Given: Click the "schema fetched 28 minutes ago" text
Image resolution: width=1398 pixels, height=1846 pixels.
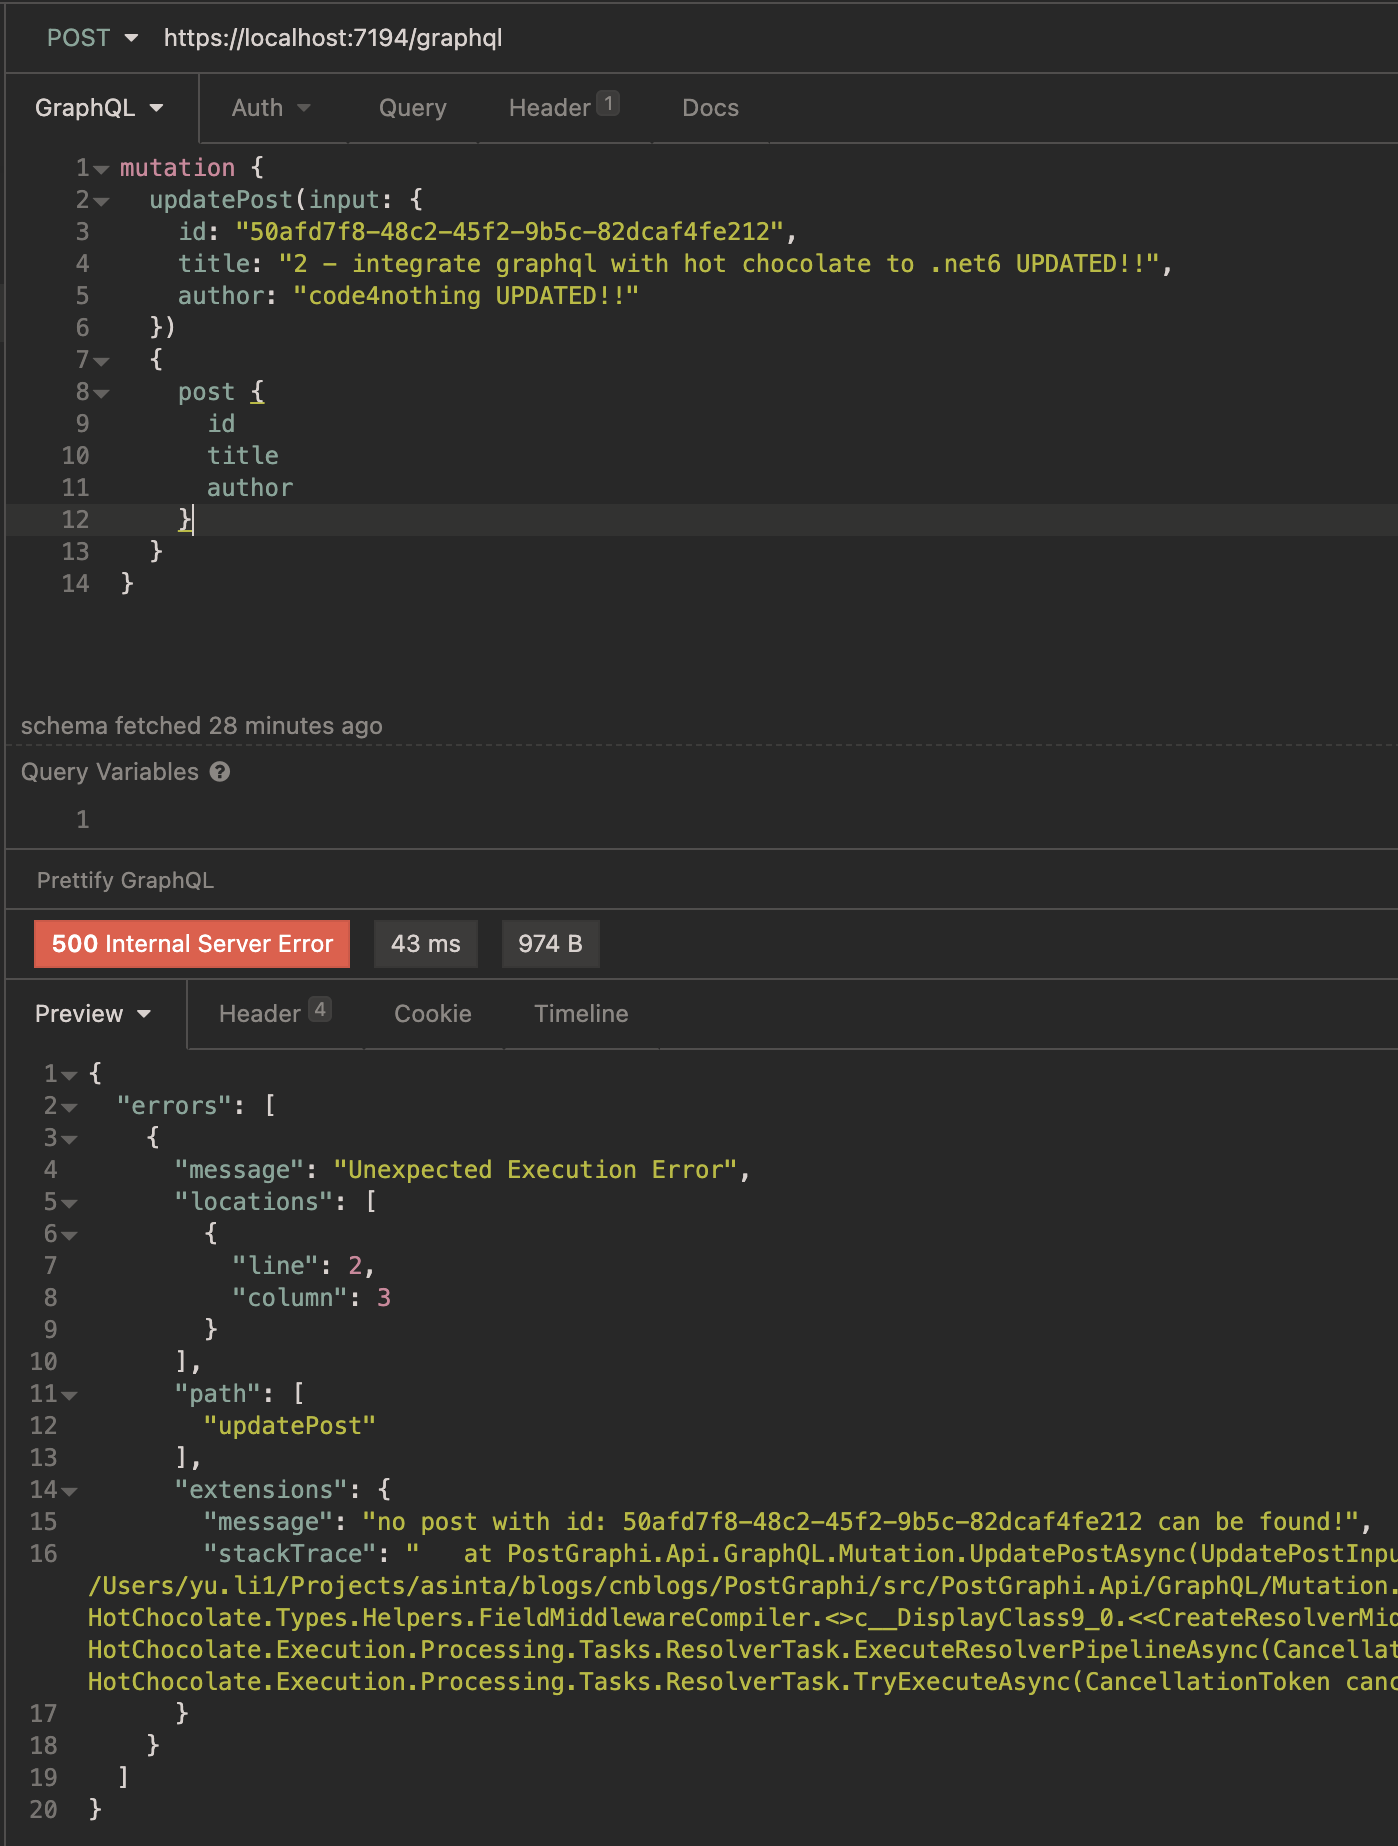Looking at the screenshot, I should [202, 726].
